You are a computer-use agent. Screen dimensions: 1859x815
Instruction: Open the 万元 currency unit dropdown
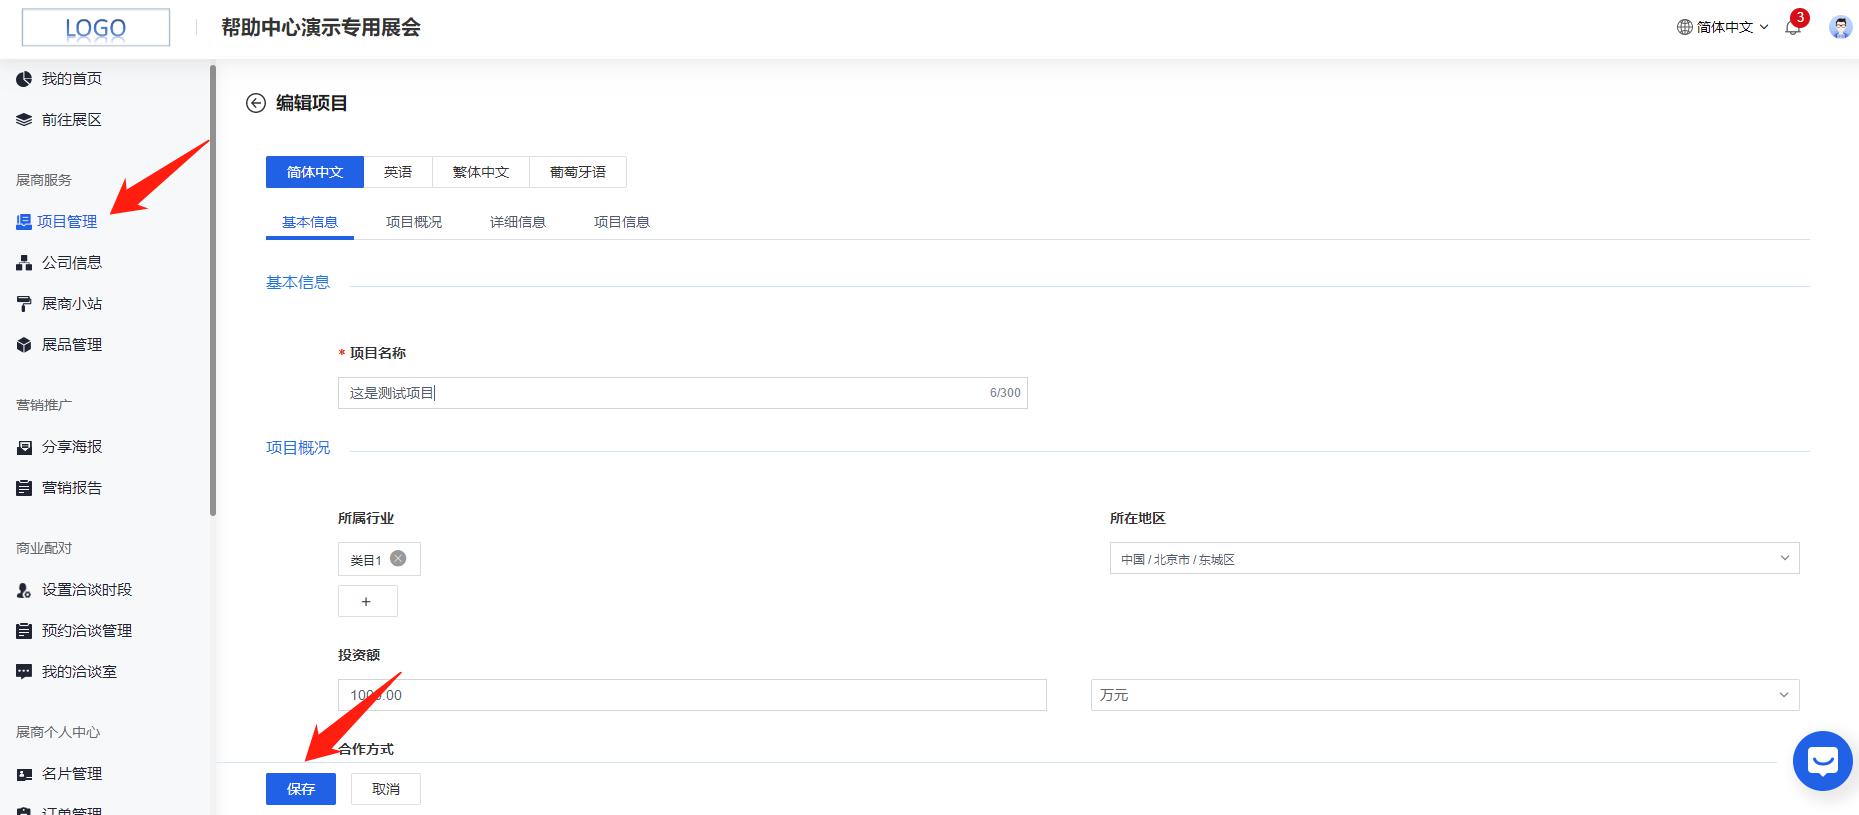[x=1444, y=695]
